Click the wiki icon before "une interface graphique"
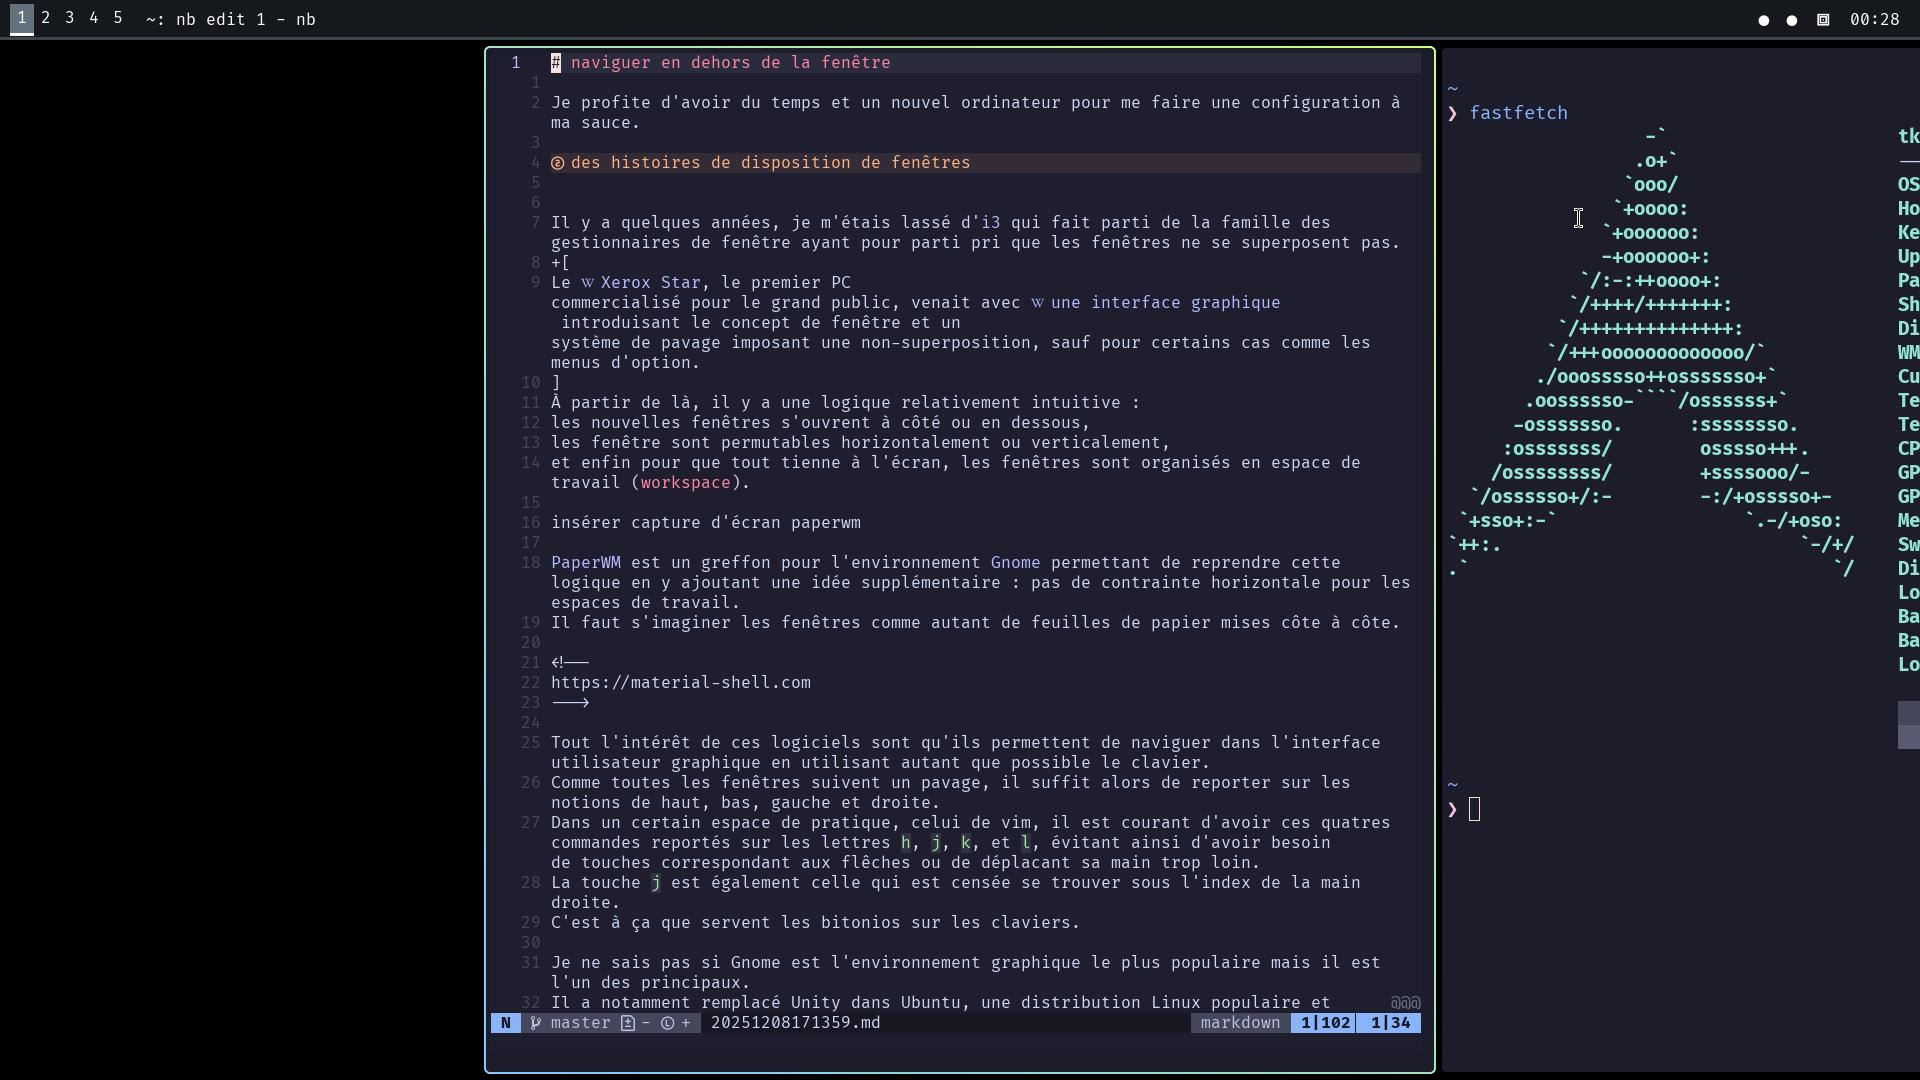Screen dimensions: 1920x1080 pos(1037,302)
